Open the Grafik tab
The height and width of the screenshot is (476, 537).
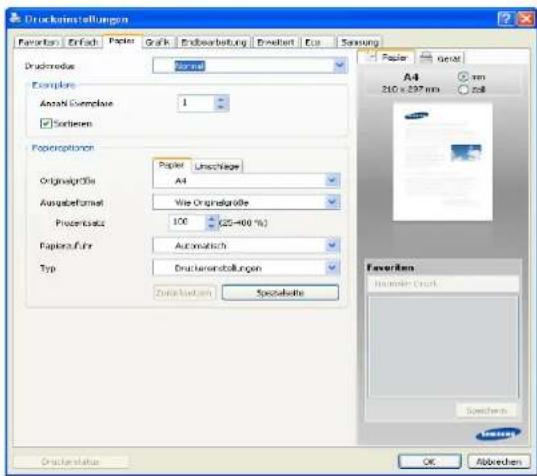pos(158,42)
